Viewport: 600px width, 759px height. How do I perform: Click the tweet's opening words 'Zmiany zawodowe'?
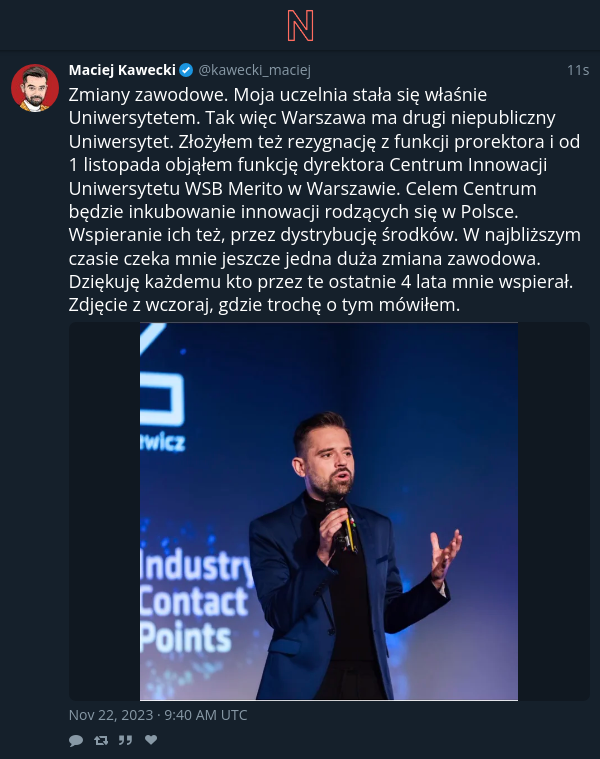click(148, 95)
